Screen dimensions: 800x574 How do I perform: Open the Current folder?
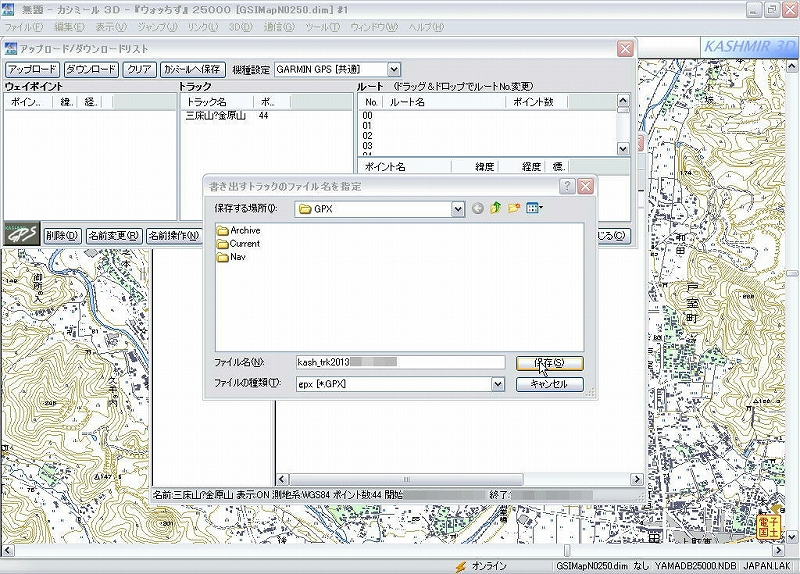[238, 244]
